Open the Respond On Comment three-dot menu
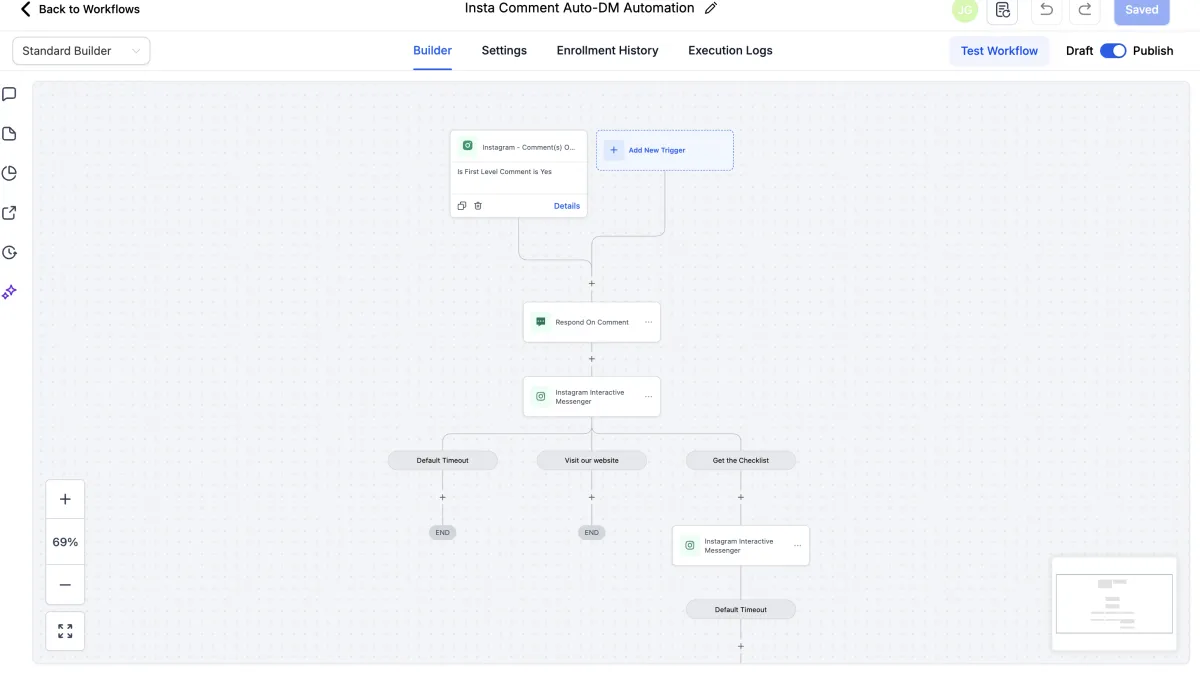1200x674 pixels. 648,322
